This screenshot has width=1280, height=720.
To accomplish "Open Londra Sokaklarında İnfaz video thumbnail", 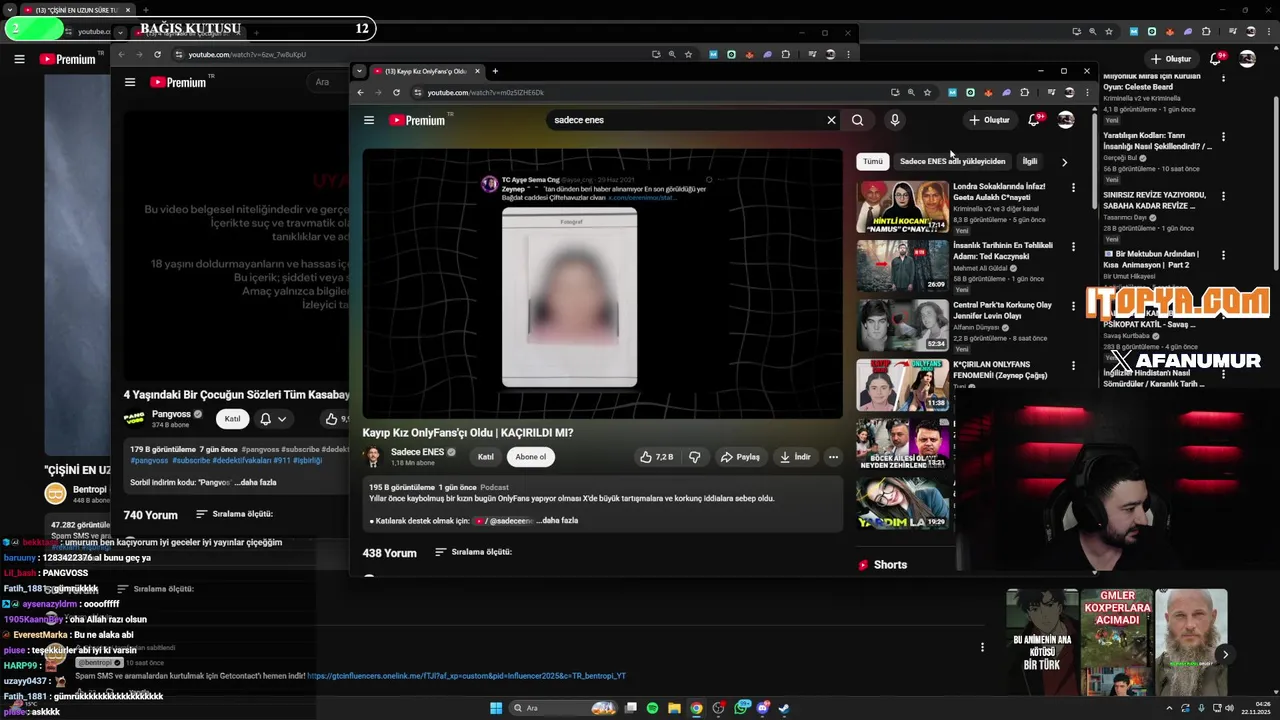I will (902, 206).
